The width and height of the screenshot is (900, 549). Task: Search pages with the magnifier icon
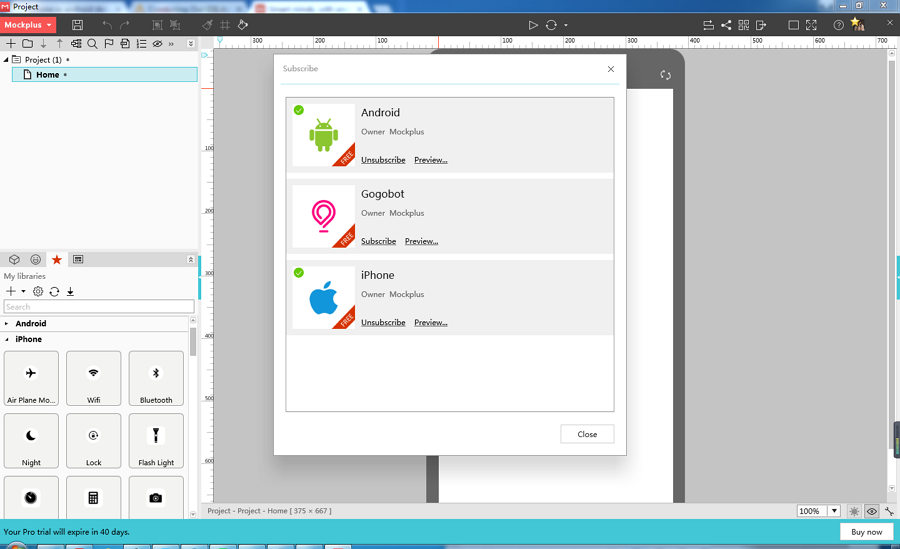tap(92, 44)
